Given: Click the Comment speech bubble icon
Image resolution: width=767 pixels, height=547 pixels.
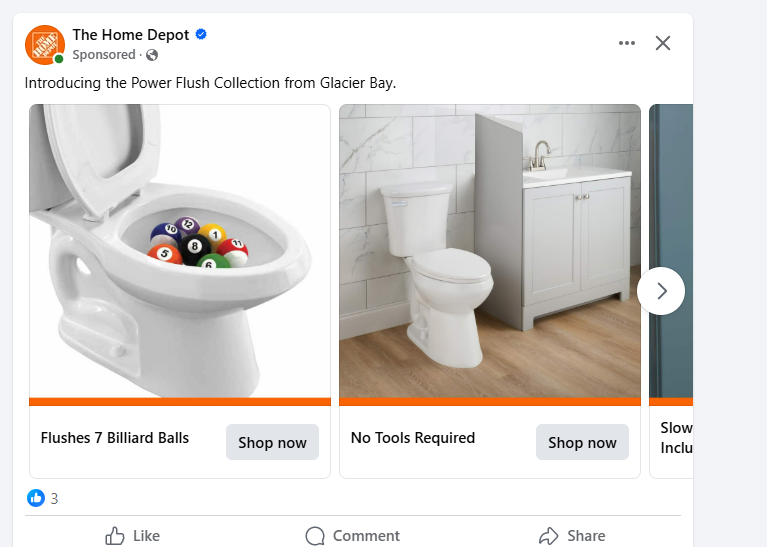Looking at the screenshot, I should coord(315,536).
